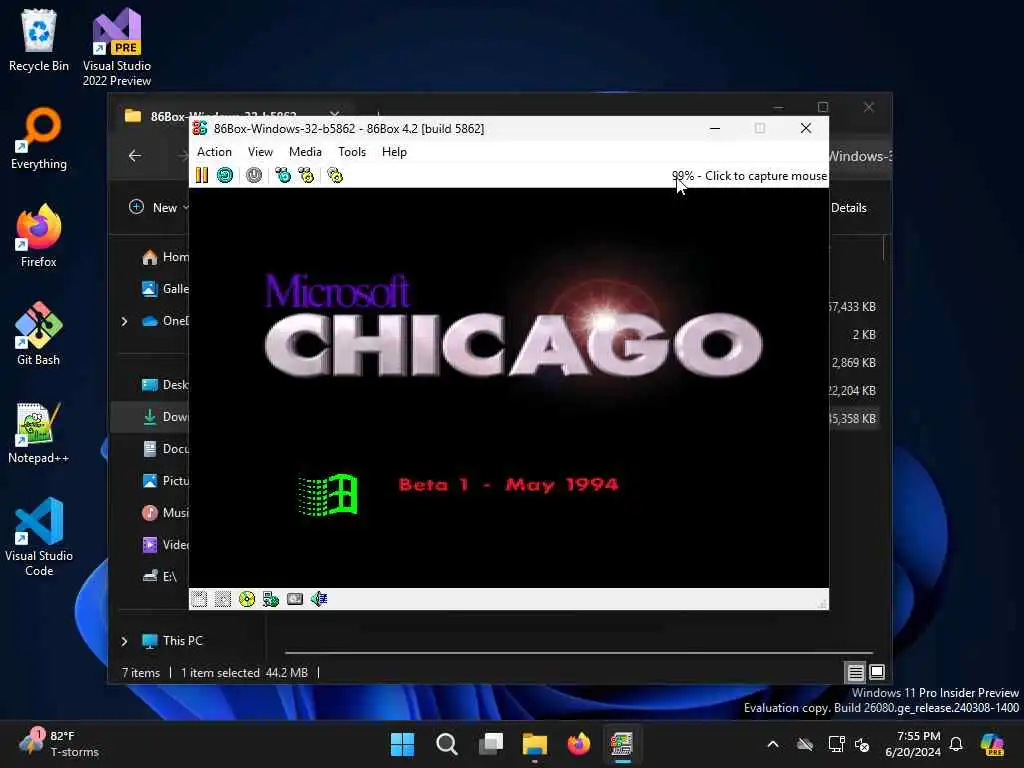
Task: Open the clock showing 7:55 PM
Action: pos(913,744)
